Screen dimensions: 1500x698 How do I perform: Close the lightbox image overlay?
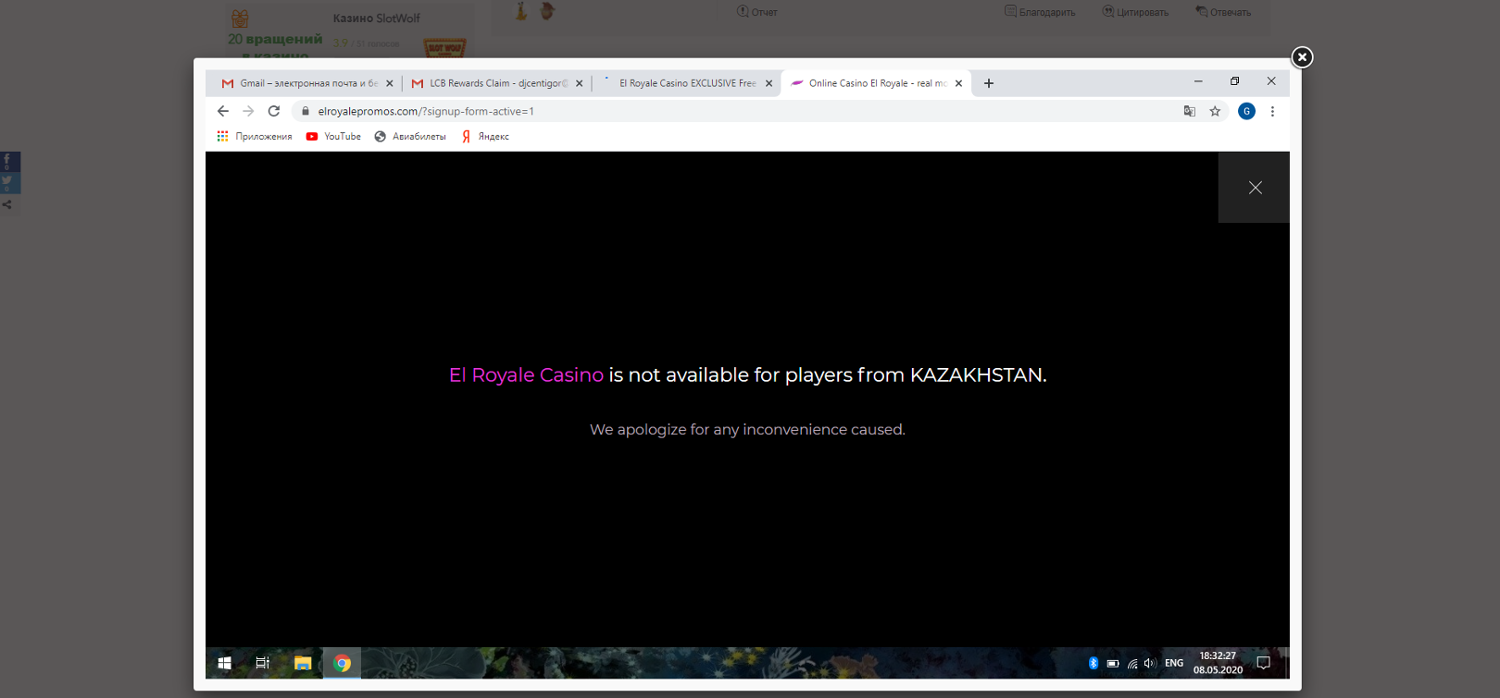point(1301,57)
